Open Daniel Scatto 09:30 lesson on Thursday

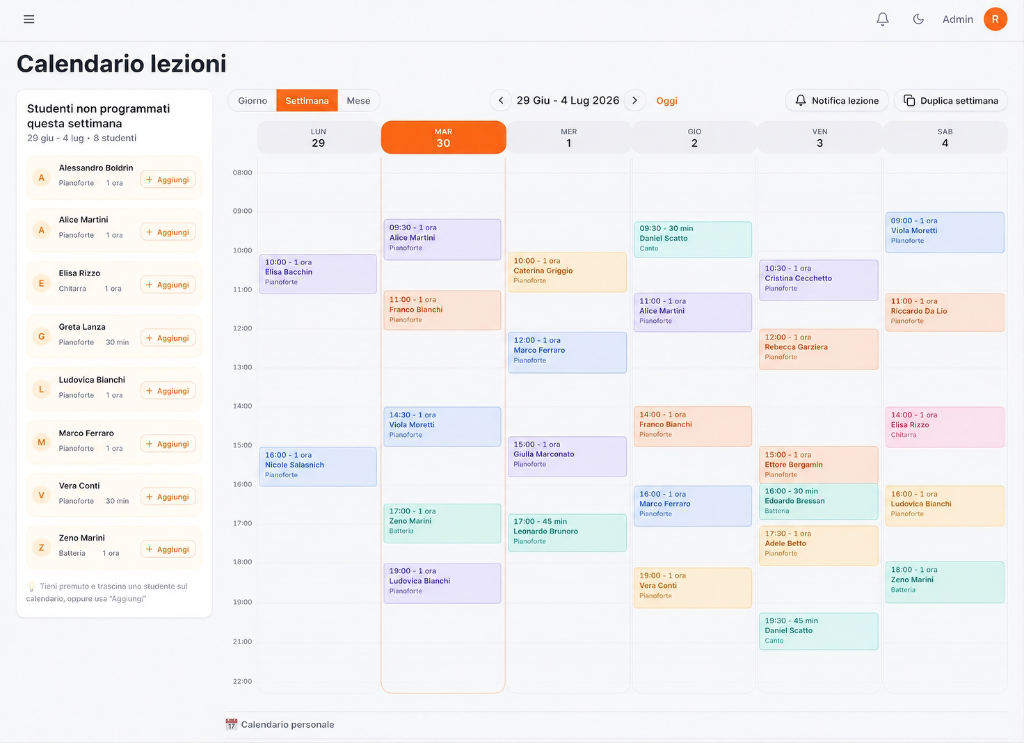(x=693, y=239)
